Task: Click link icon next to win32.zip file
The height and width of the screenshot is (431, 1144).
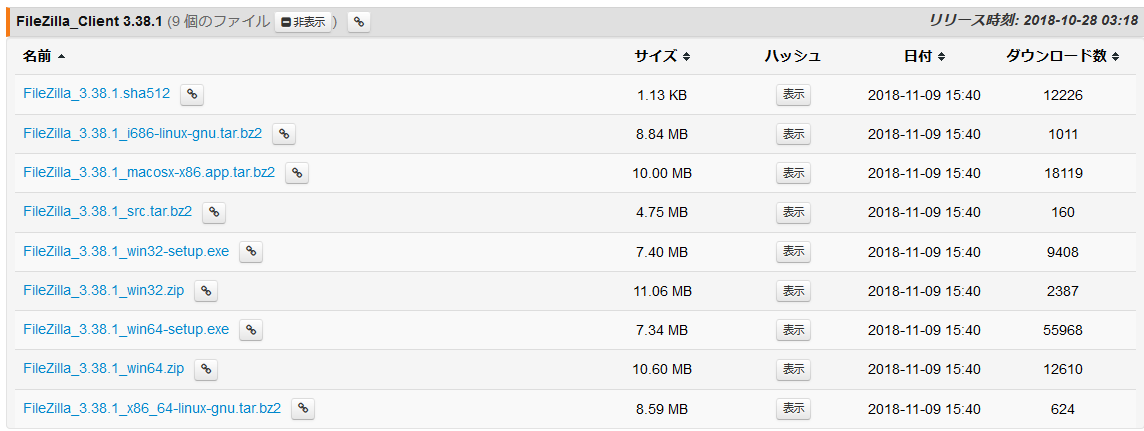Action: (206, 291)
